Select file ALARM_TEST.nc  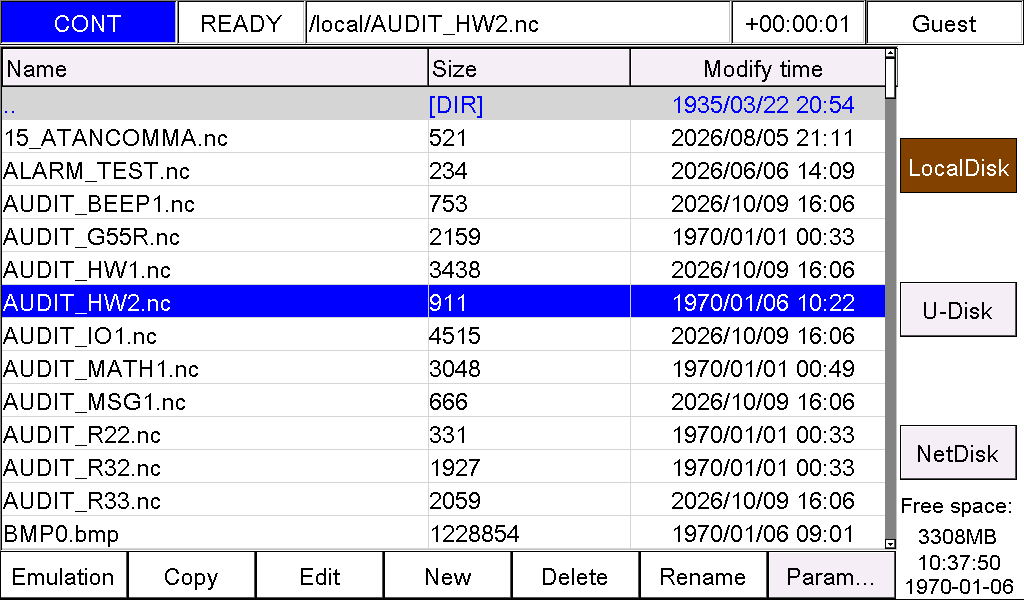[x=443, y=170]
